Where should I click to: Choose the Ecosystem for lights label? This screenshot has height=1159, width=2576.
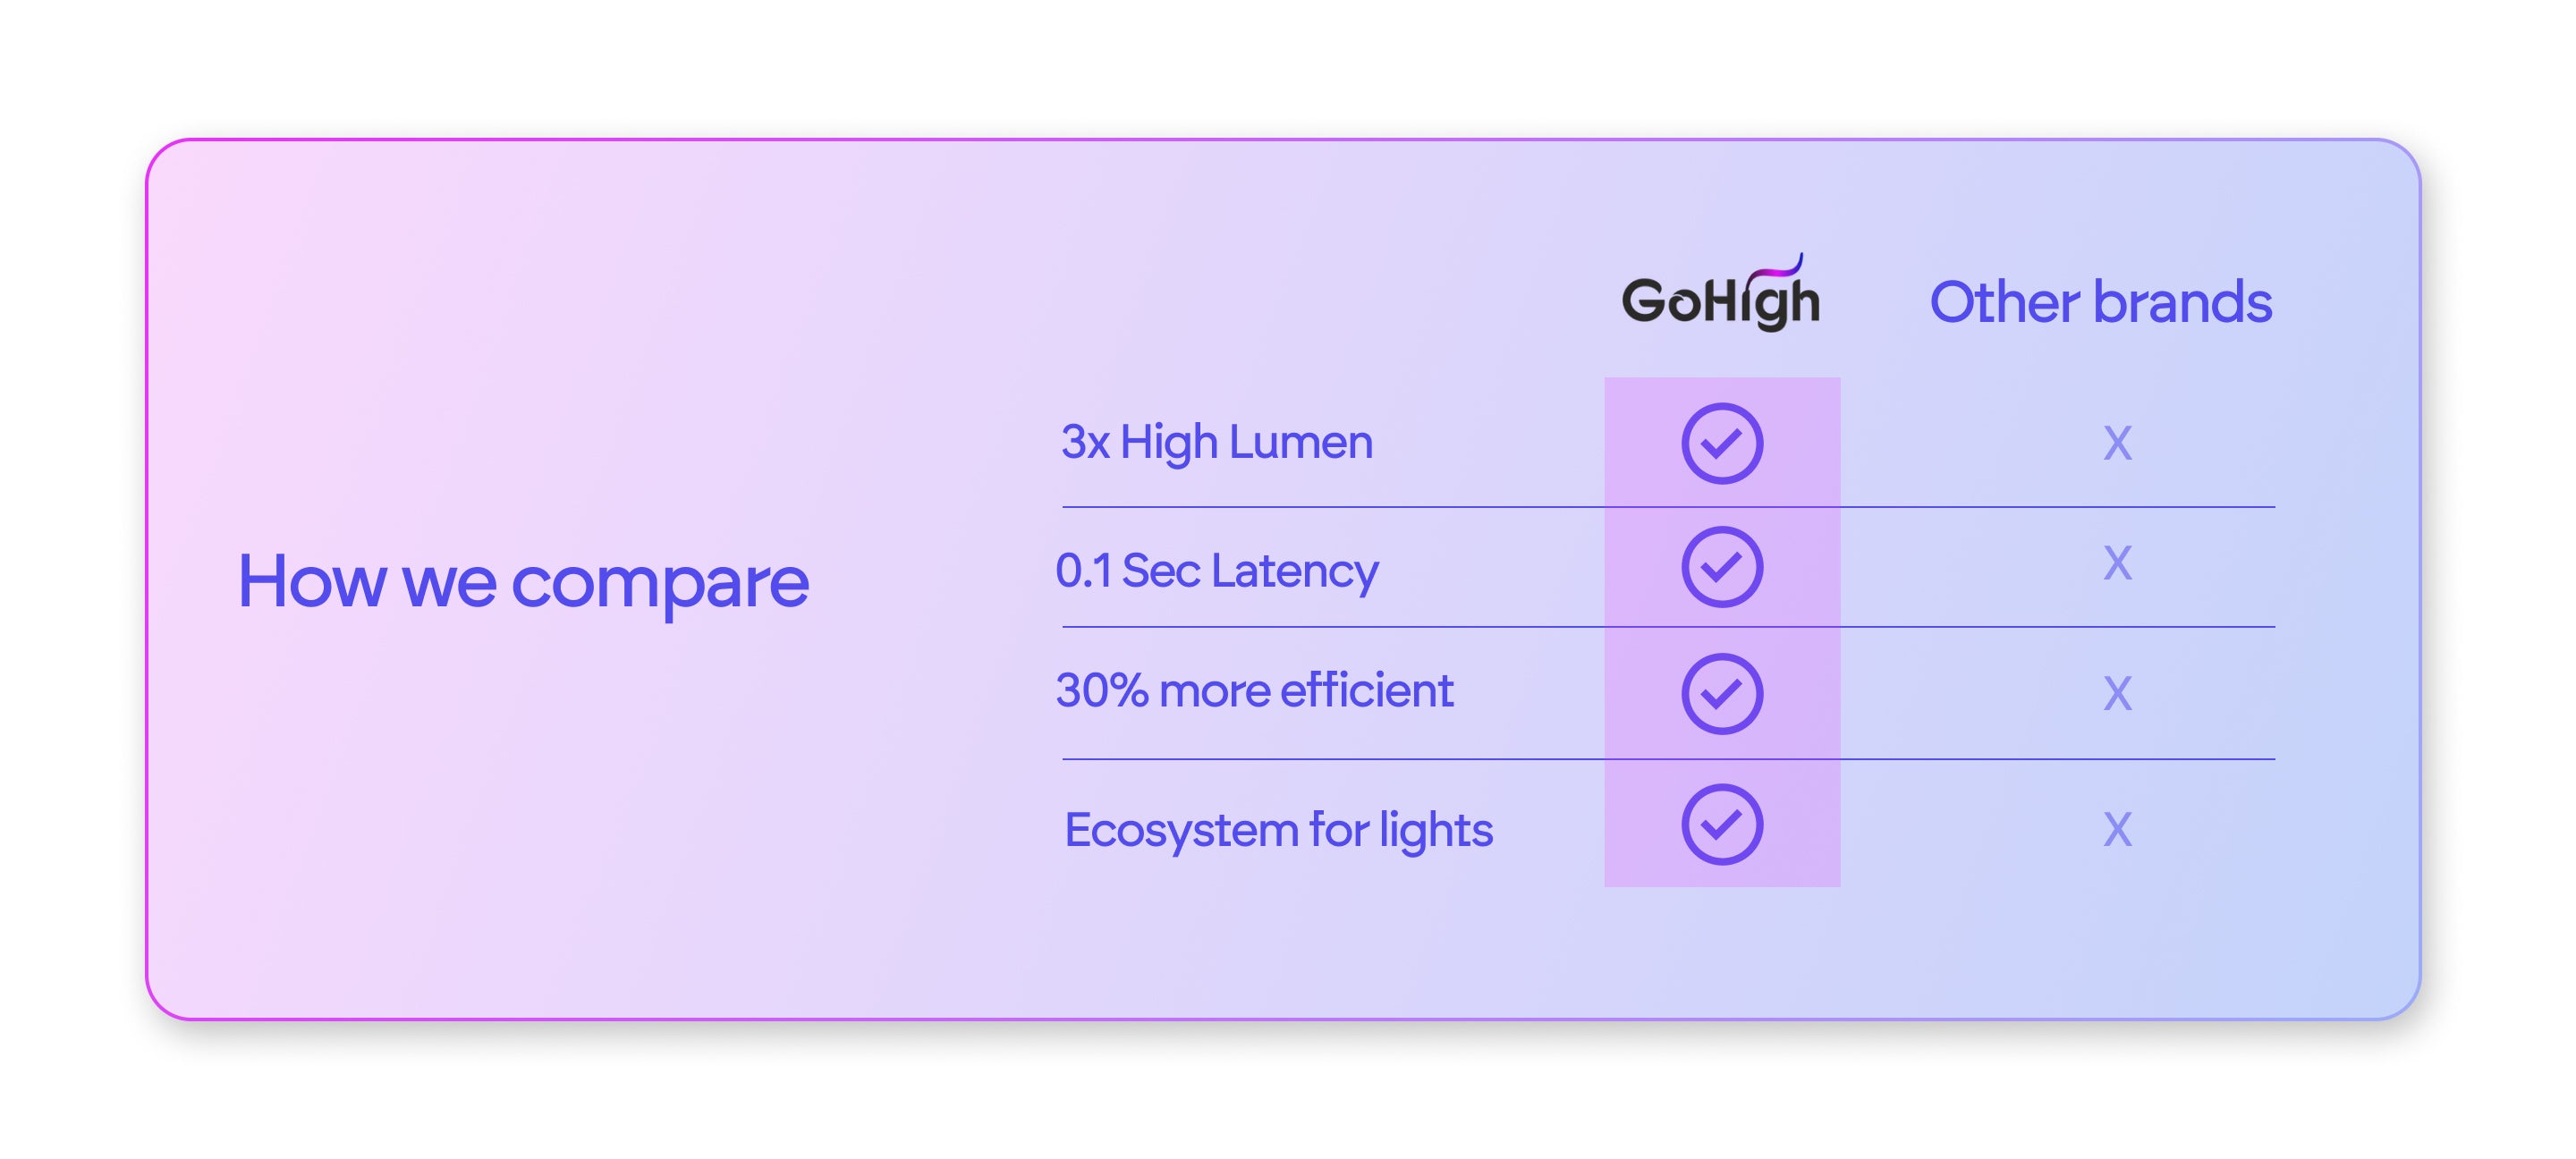click(1277, 830)
